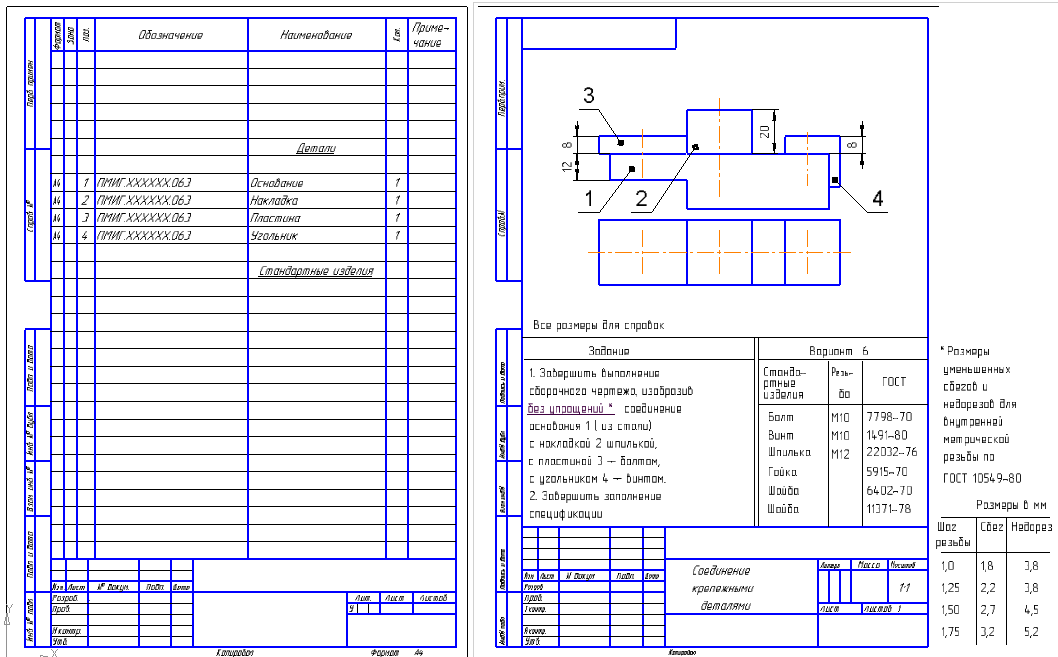Select the 'Соединение крепежными деталями' title block text

(721, 588)
